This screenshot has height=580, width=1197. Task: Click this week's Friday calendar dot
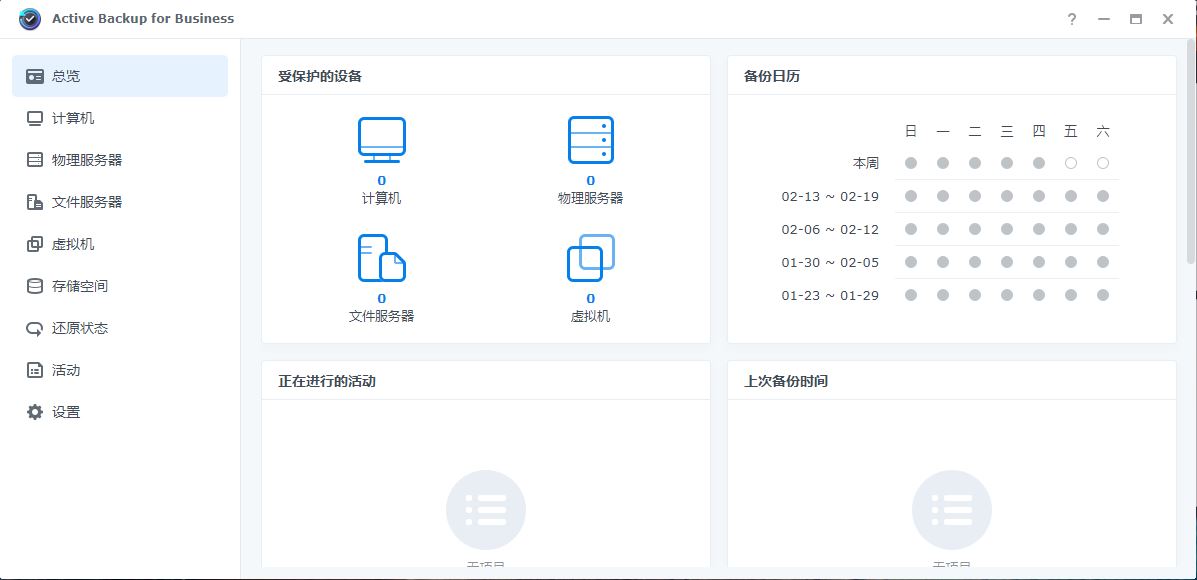tap(1071, 163)
